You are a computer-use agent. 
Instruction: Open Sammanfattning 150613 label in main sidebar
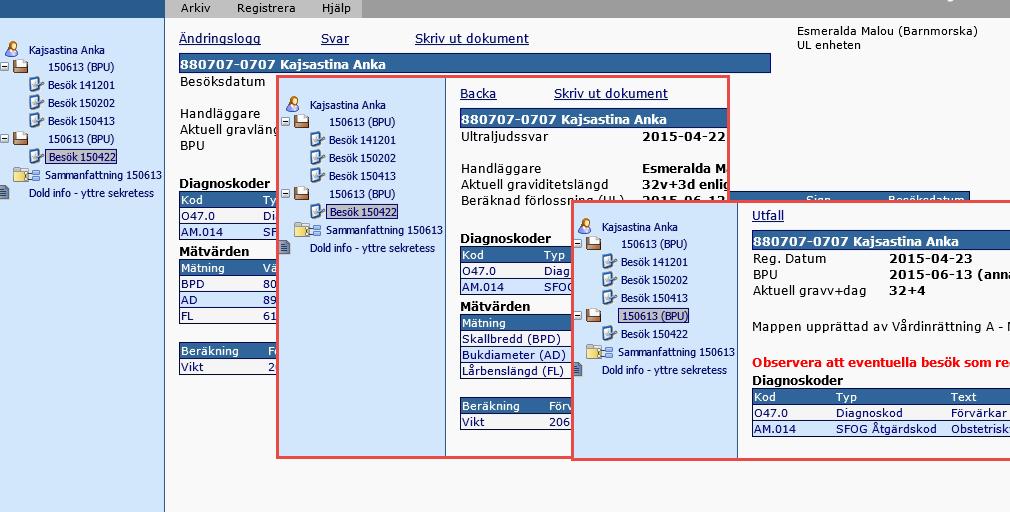pos(103,175)
